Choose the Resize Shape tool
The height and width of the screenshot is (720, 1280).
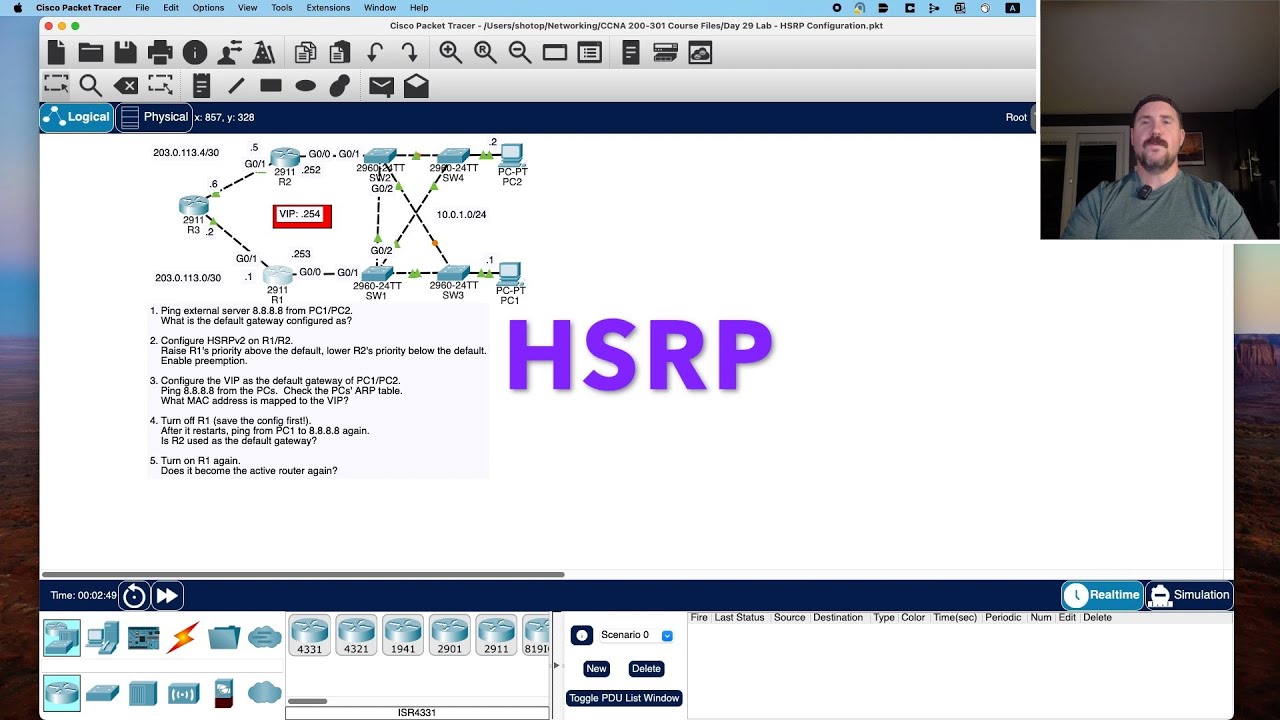pos(160,85)
